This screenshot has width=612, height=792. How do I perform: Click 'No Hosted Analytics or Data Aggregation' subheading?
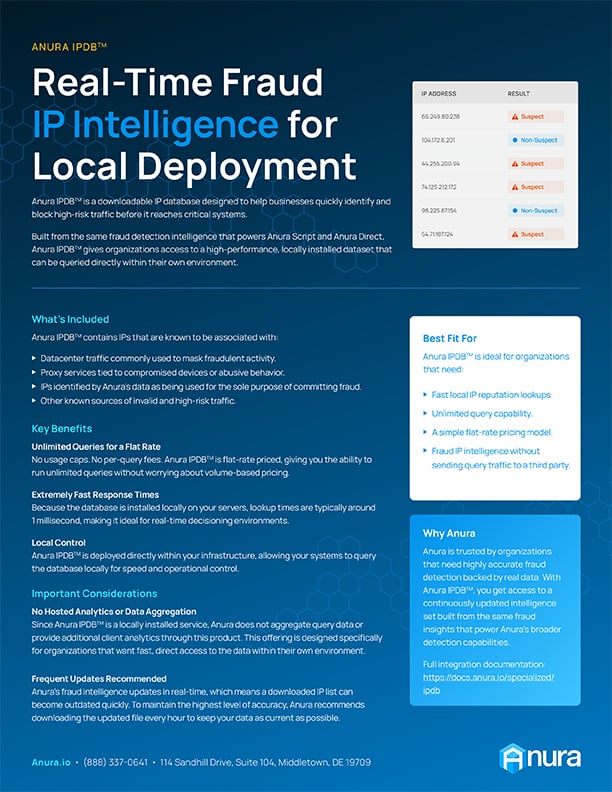(x=114, y=611)
